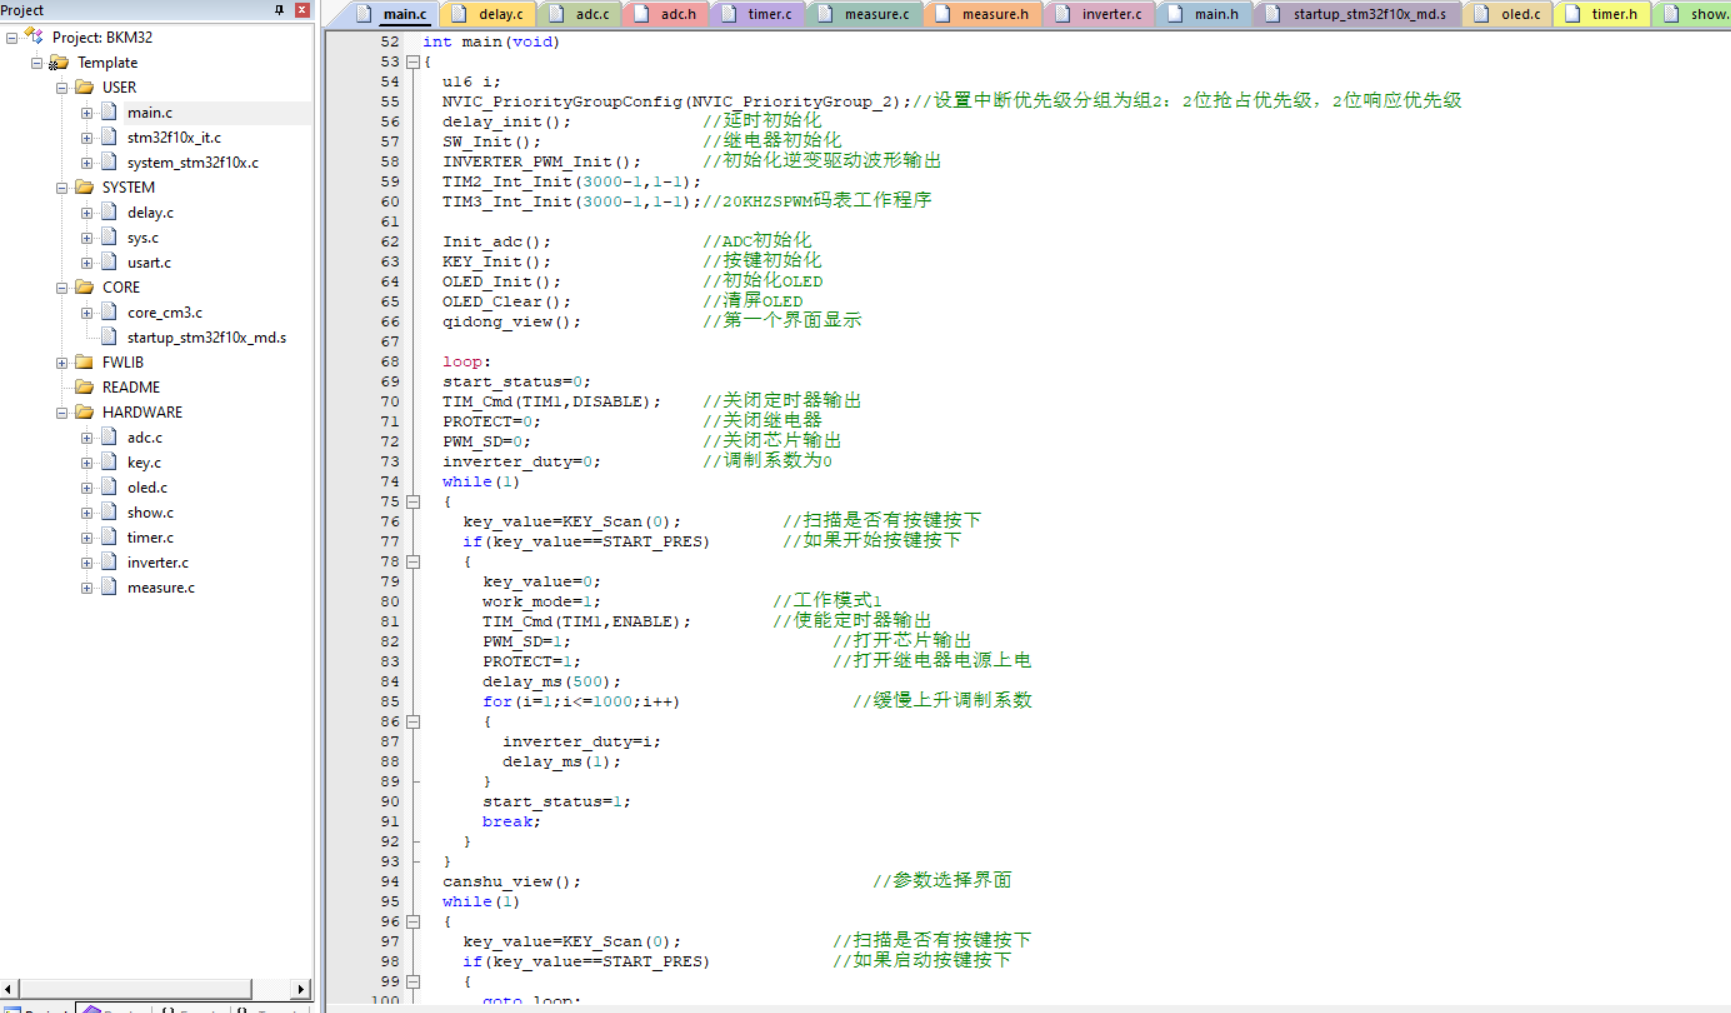Switch to the inverter.c editor tab
This screenshot has height=1013, width=1731.
[x=1100, y=14]
